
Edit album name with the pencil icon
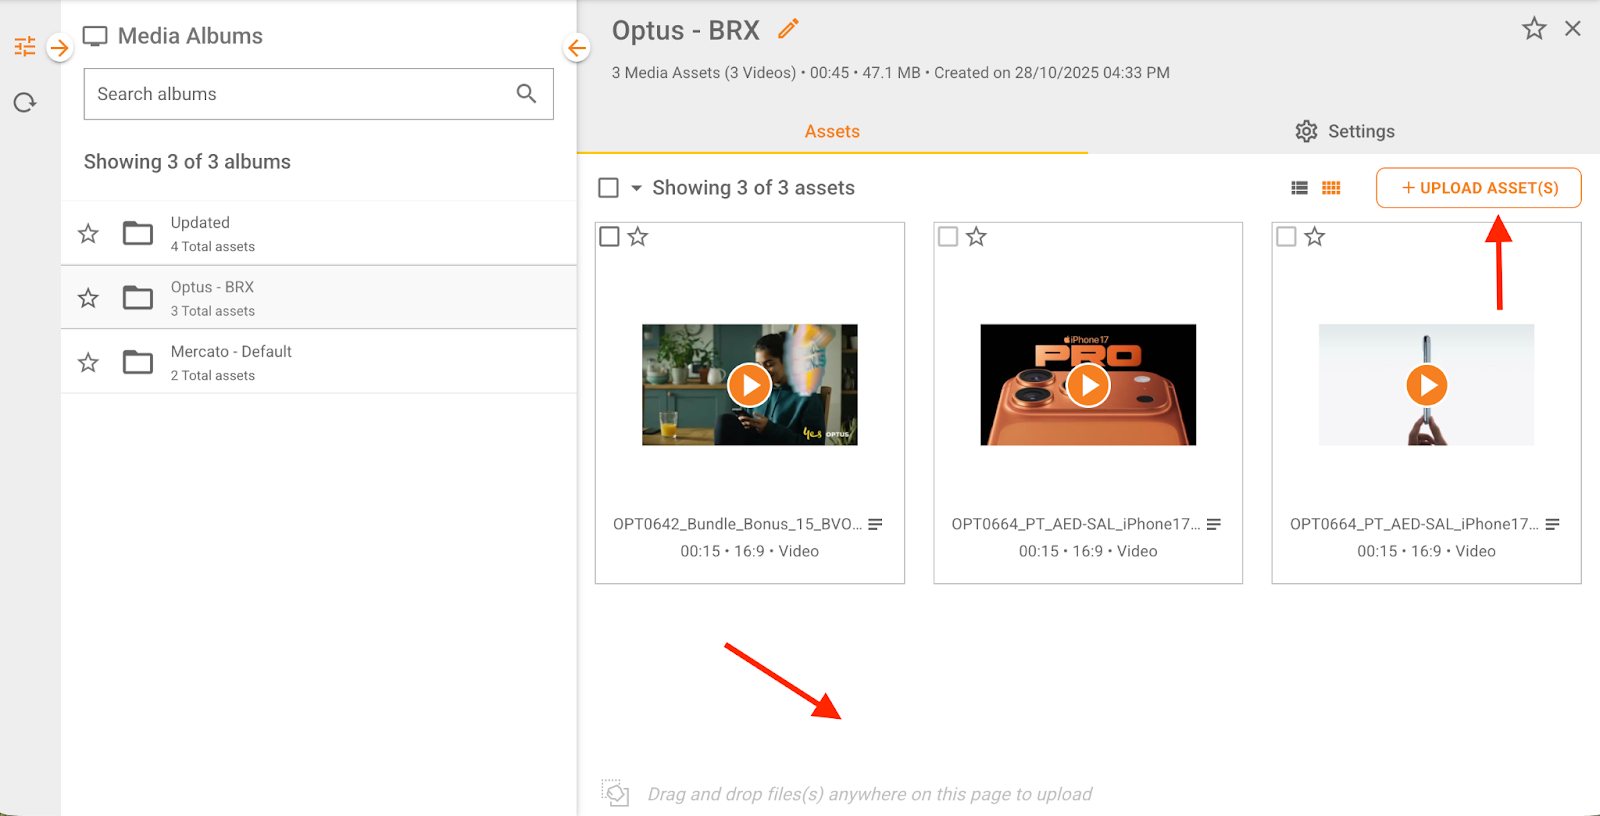pos(789,29)
